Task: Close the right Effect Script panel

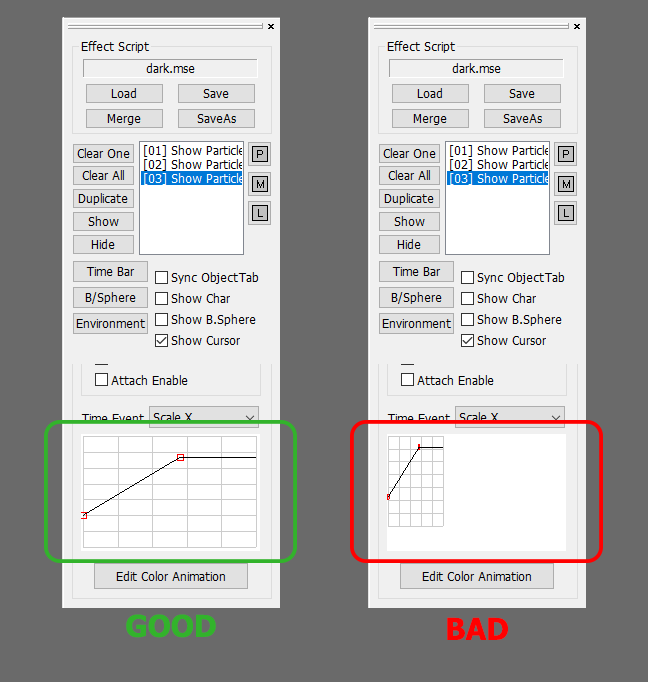Action: [577, 27]
